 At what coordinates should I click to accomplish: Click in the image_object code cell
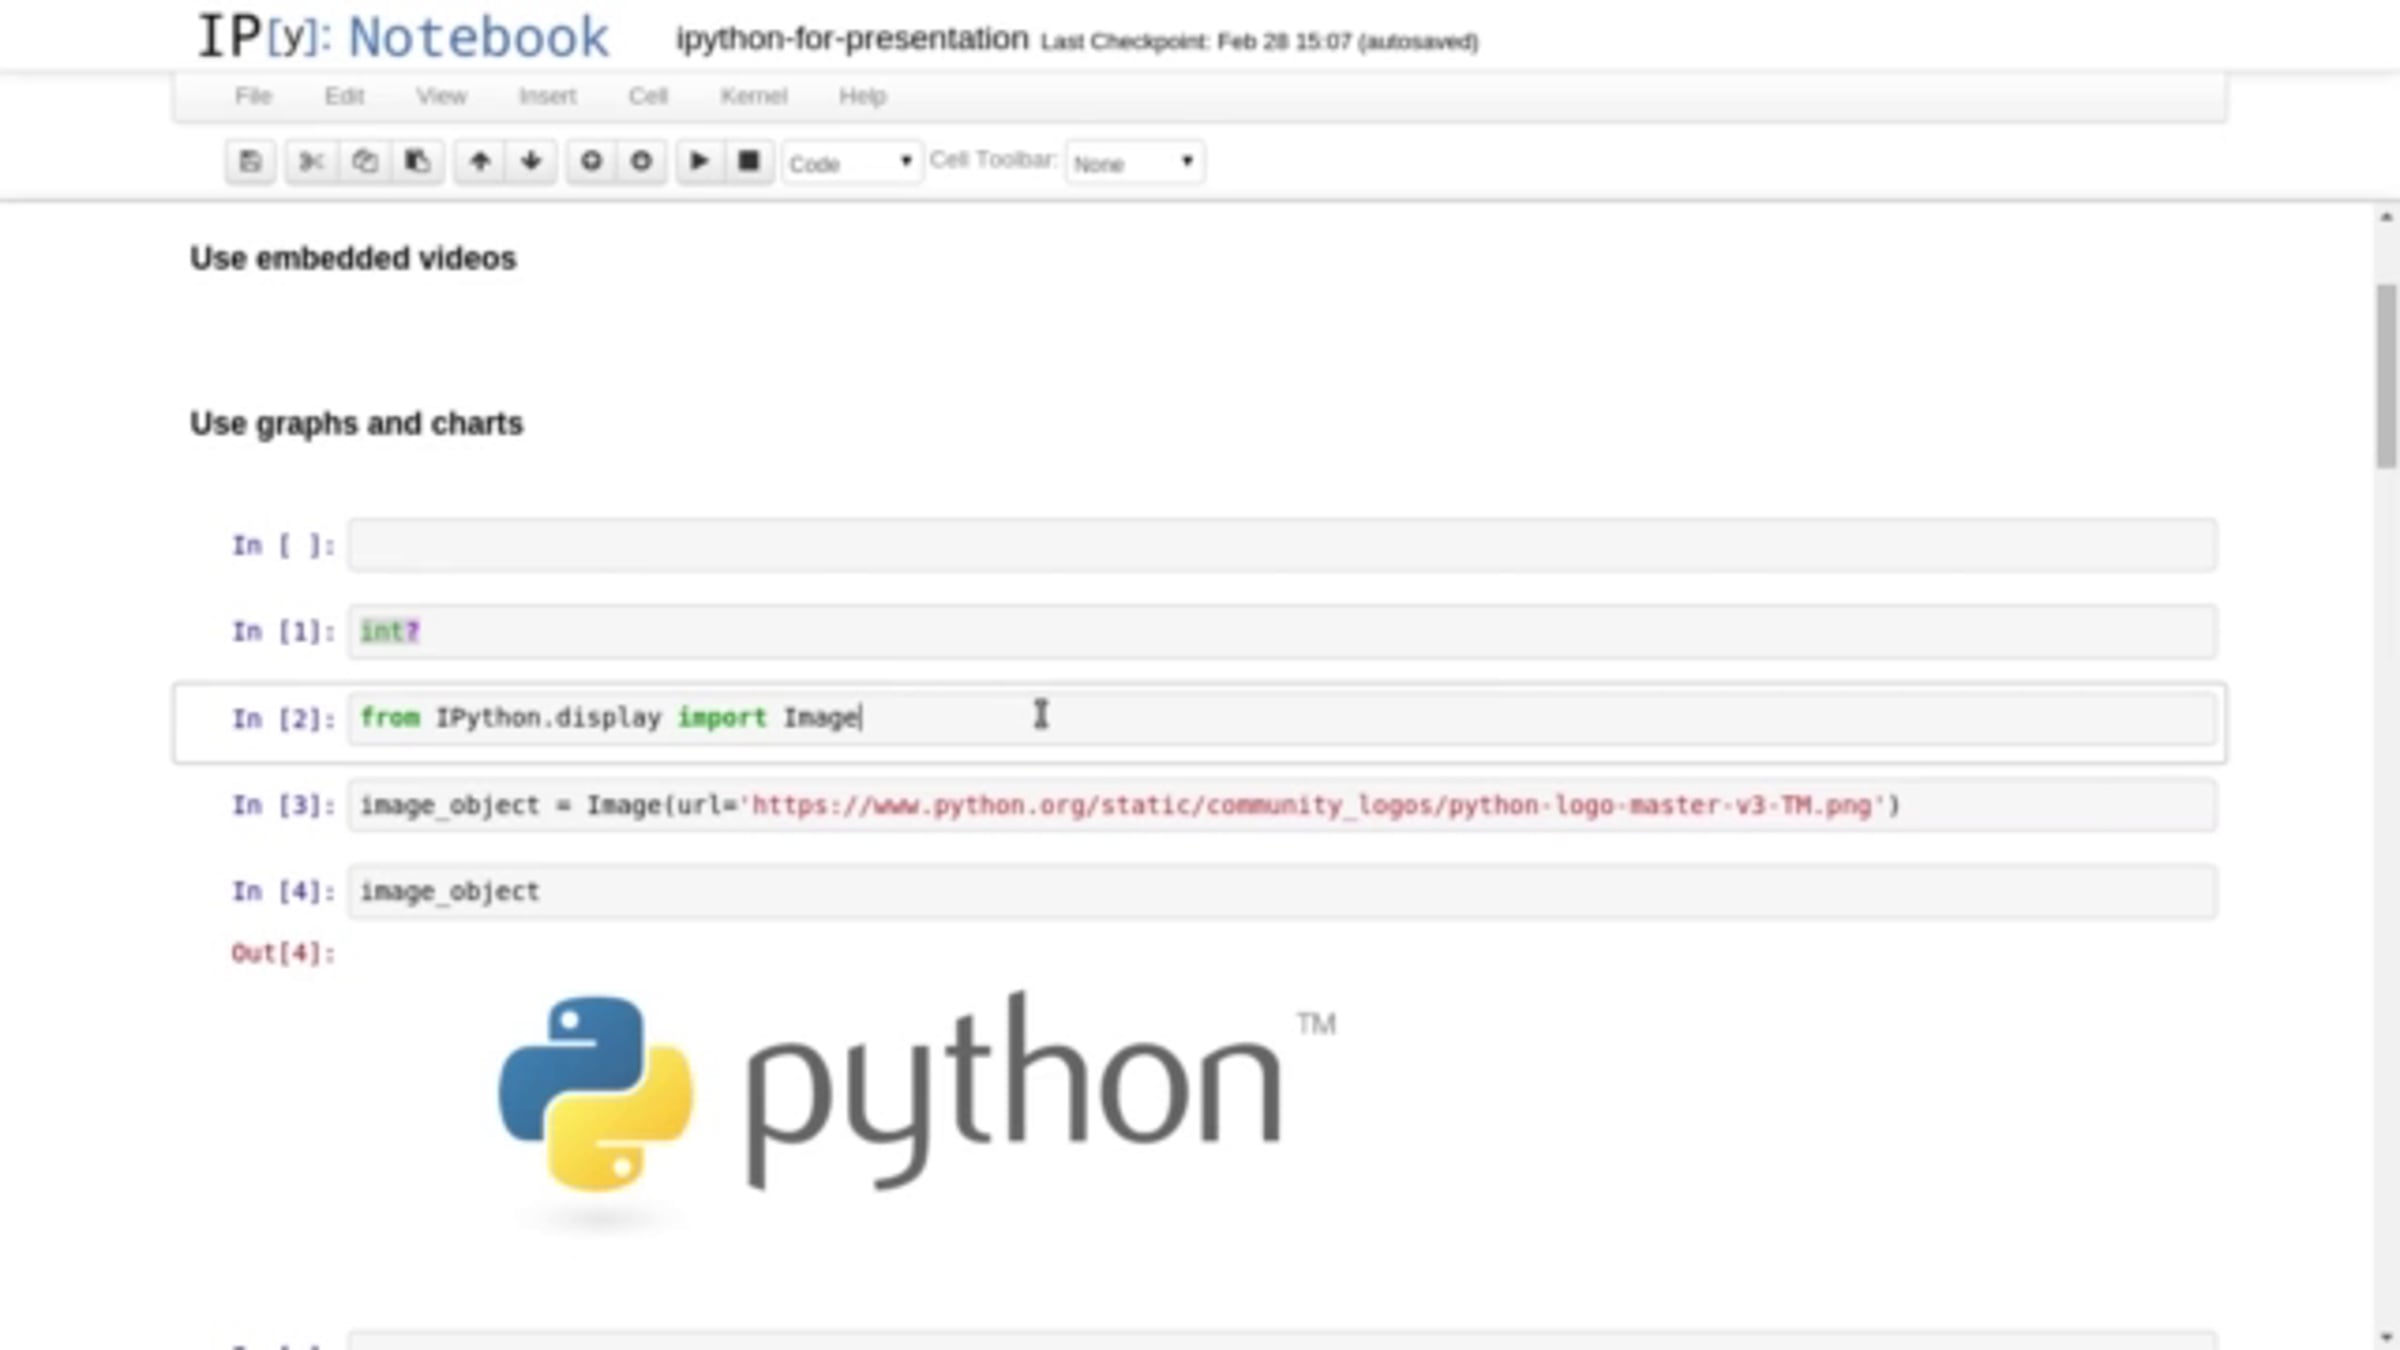(1280, 891)
